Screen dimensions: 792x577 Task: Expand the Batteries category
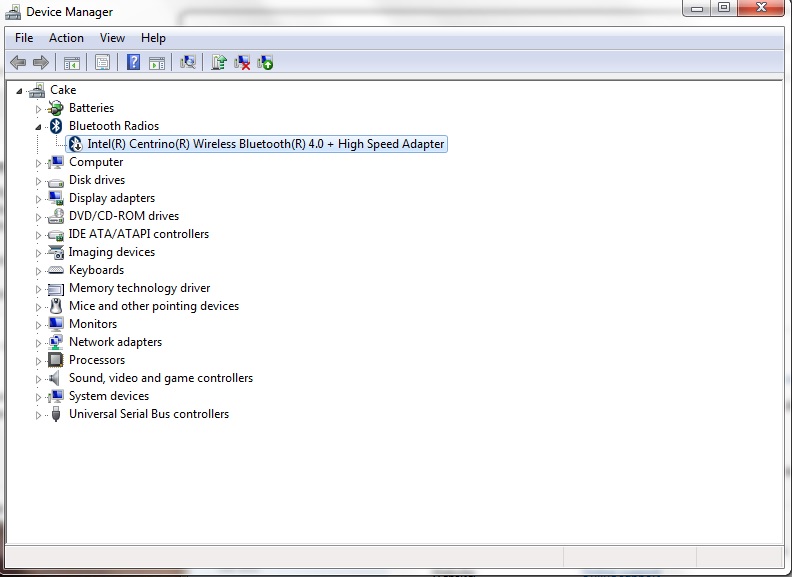pos(38,109)
